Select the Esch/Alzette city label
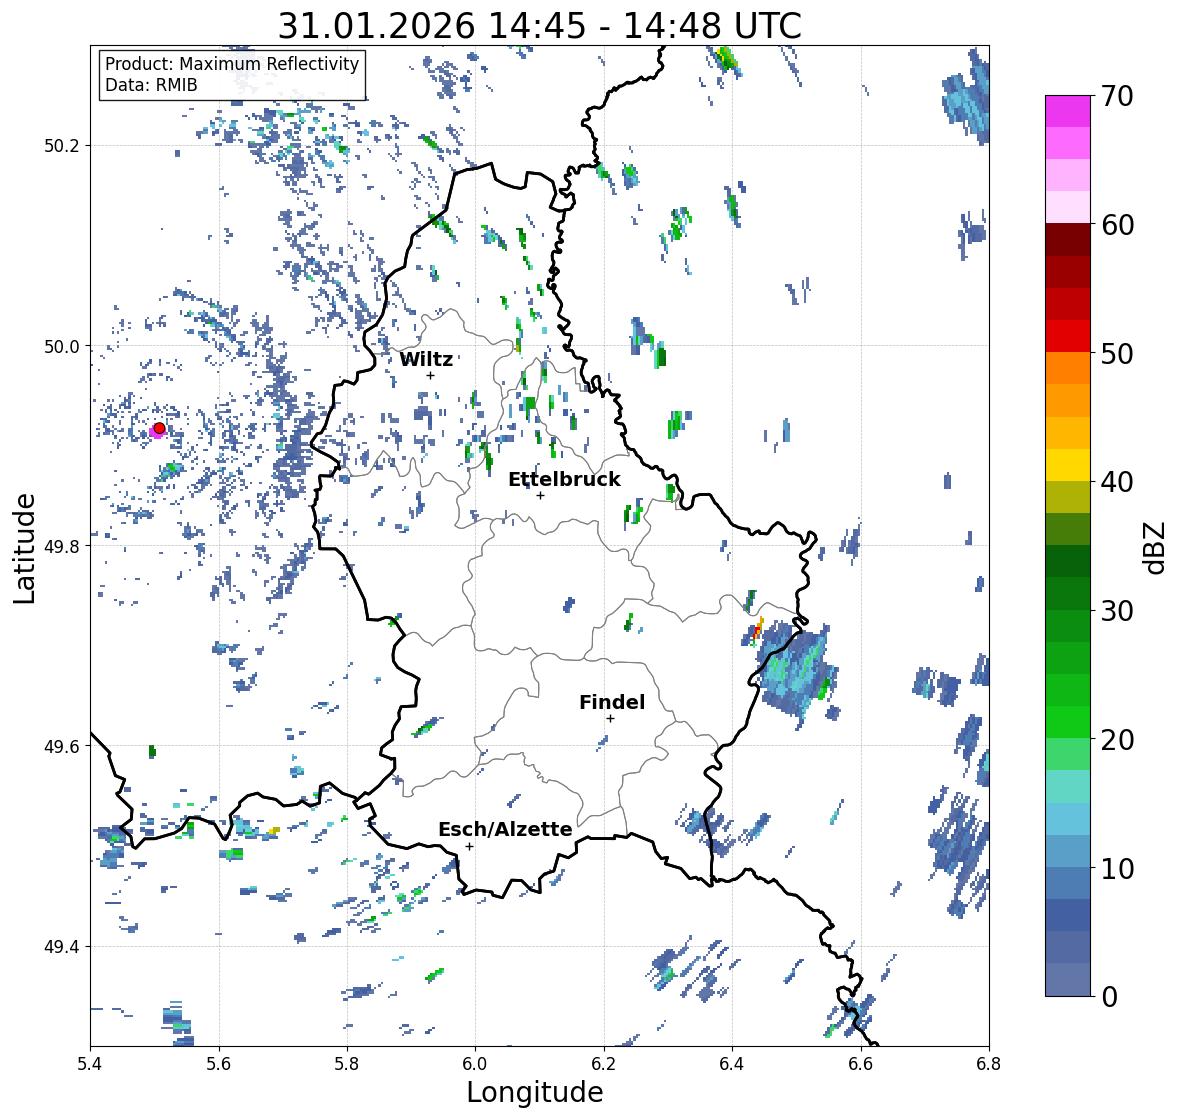Image resolution: width=1179 pixels, height=1117 pixels. [x=505, y=829]
